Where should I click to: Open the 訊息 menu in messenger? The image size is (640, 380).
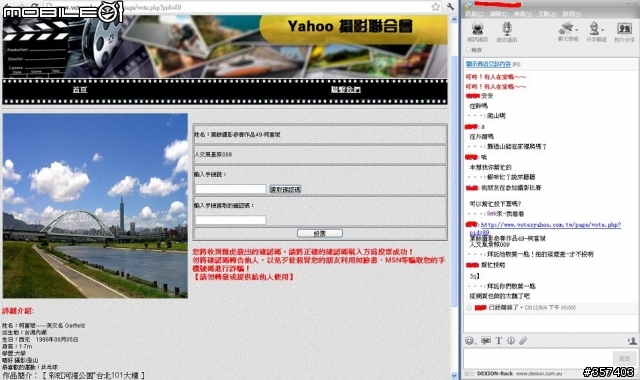[x=473, y=14]
